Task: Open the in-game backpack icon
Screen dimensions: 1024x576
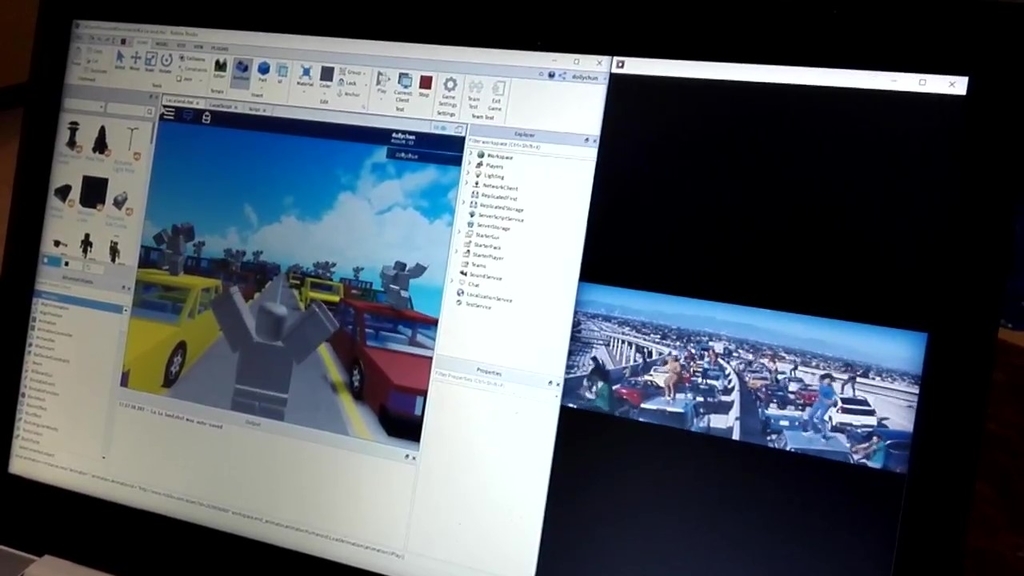Action: pyautogui.click(x=206, y=118)
